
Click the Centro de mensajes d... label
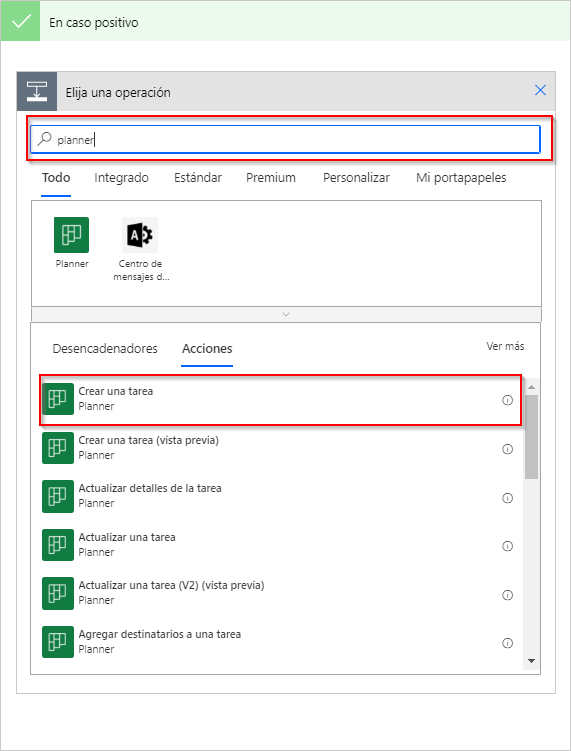click(x=140, y=270)
